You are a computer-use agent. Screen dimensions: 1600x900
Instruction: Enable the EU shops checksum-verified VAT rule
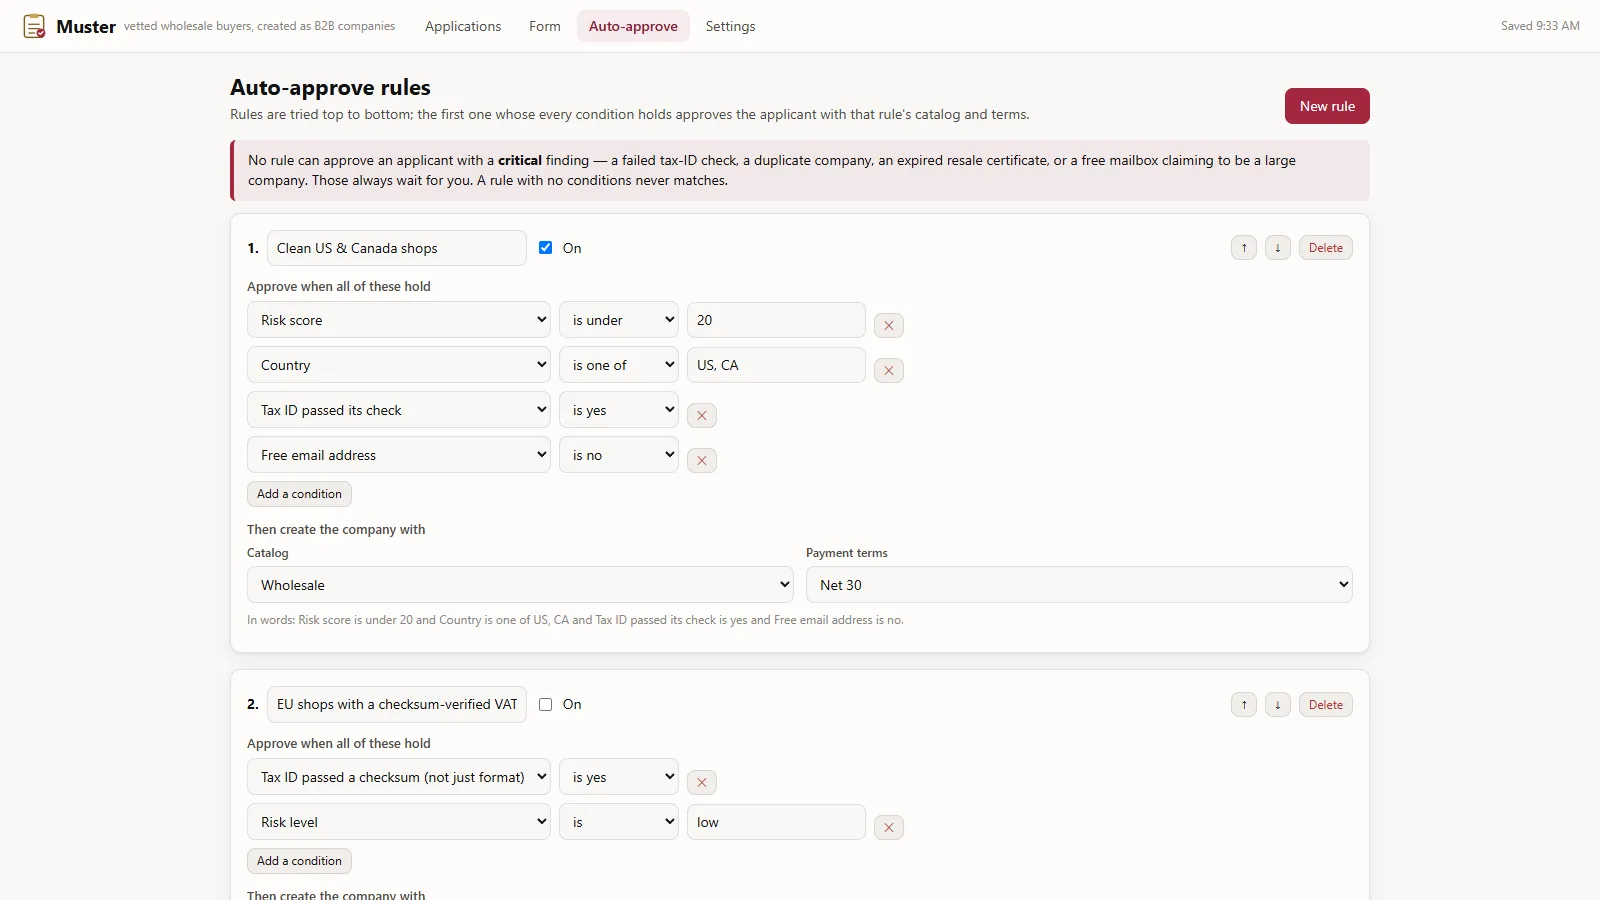click(x=545, y=704)
